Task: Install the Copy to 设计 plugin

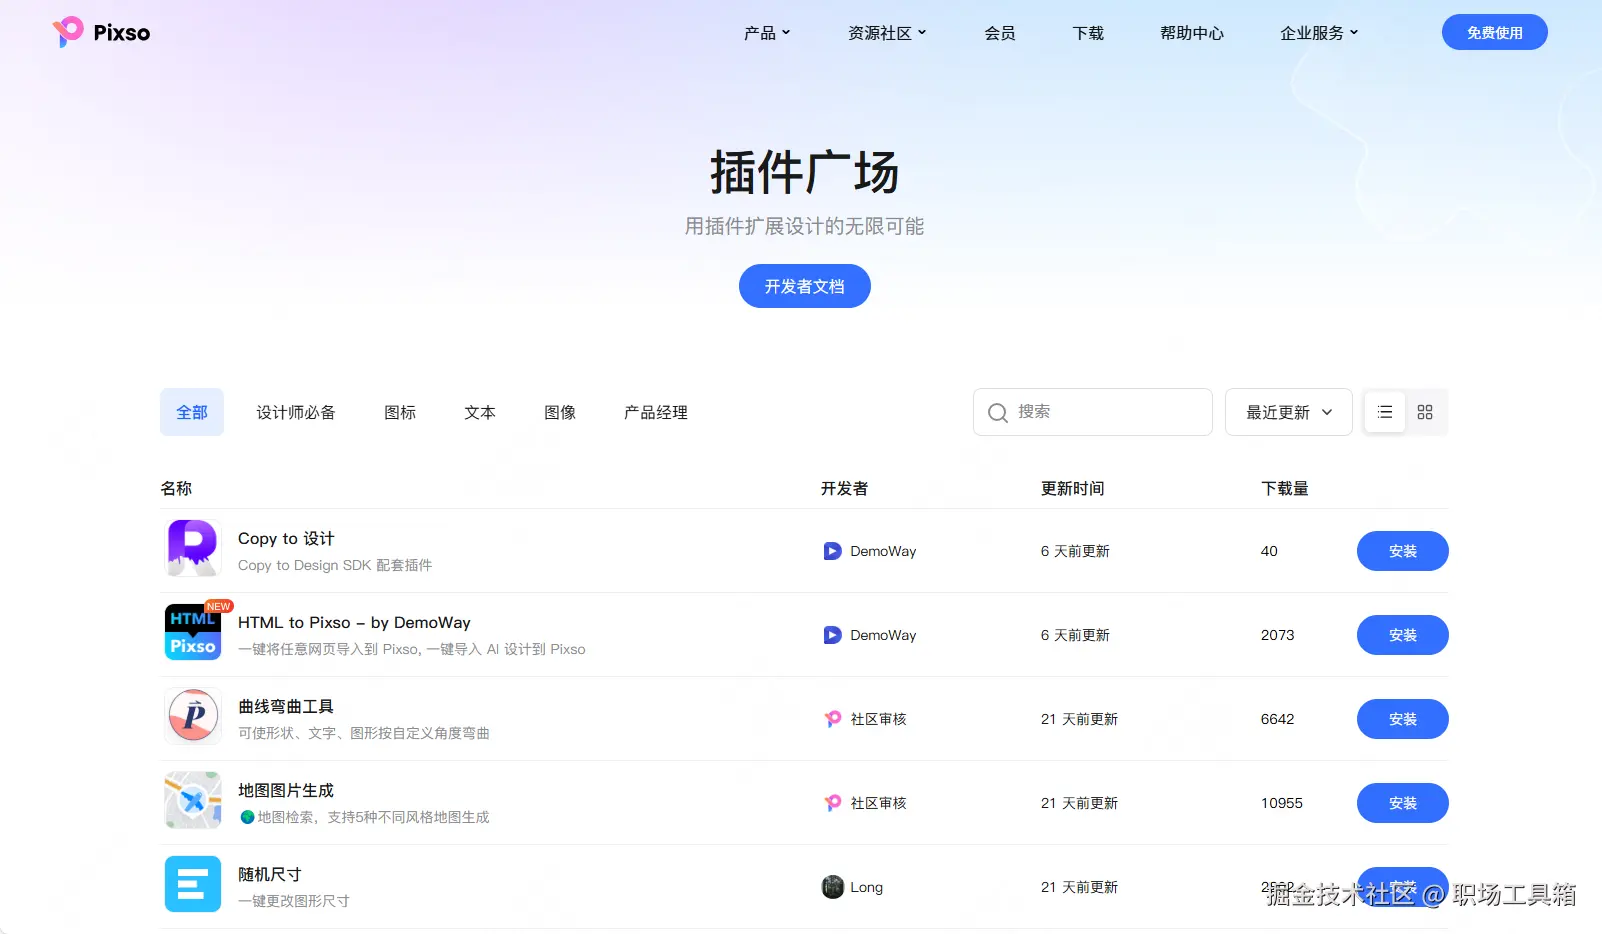Action: coord(1403,551)
